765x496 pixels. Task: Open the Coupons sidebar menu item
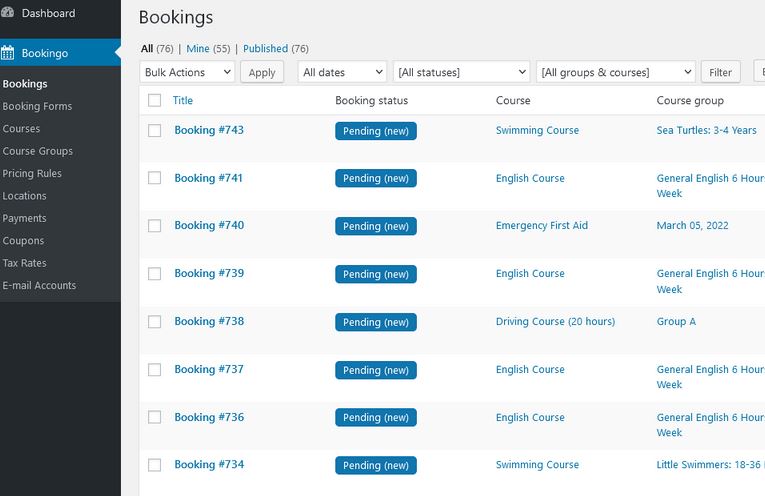coord(23,241)
